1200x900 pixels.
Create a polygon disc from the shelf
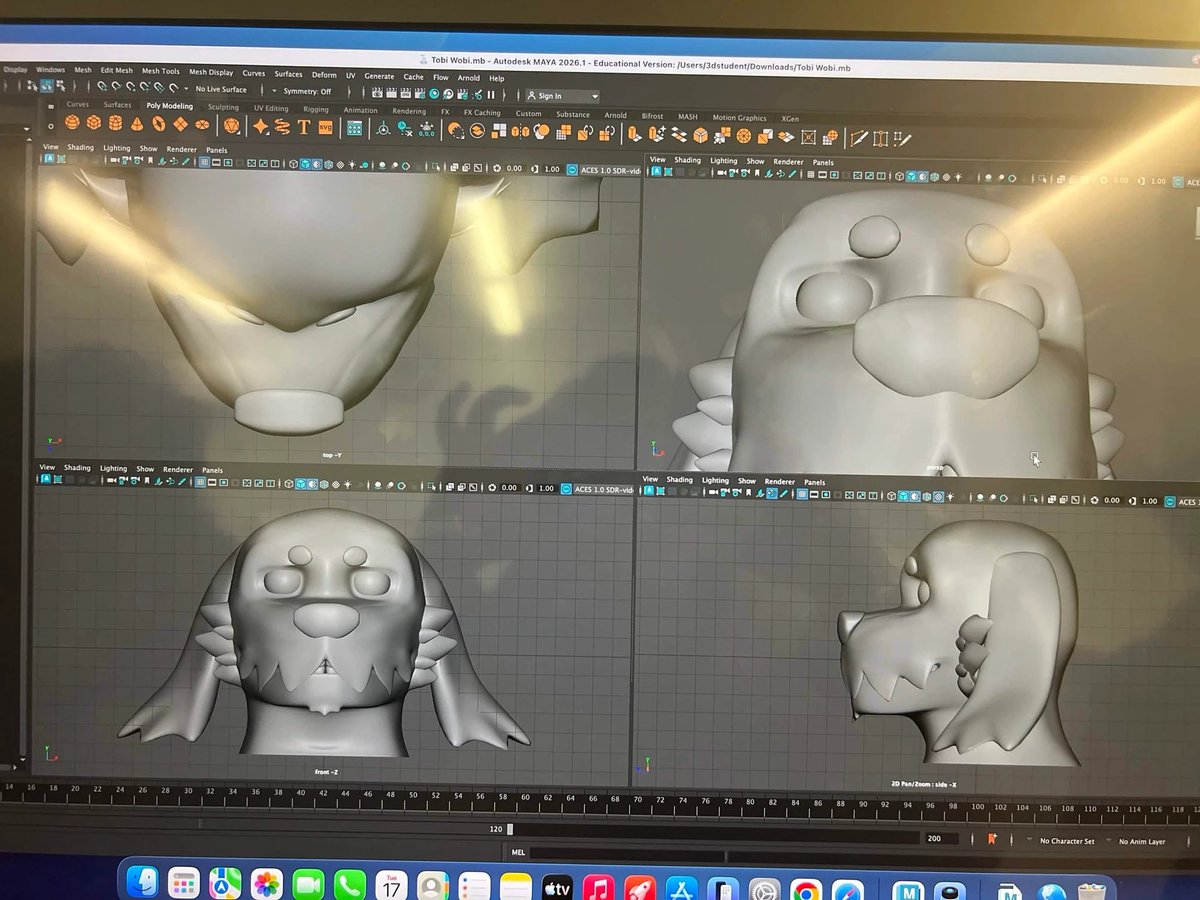point(203,125)
